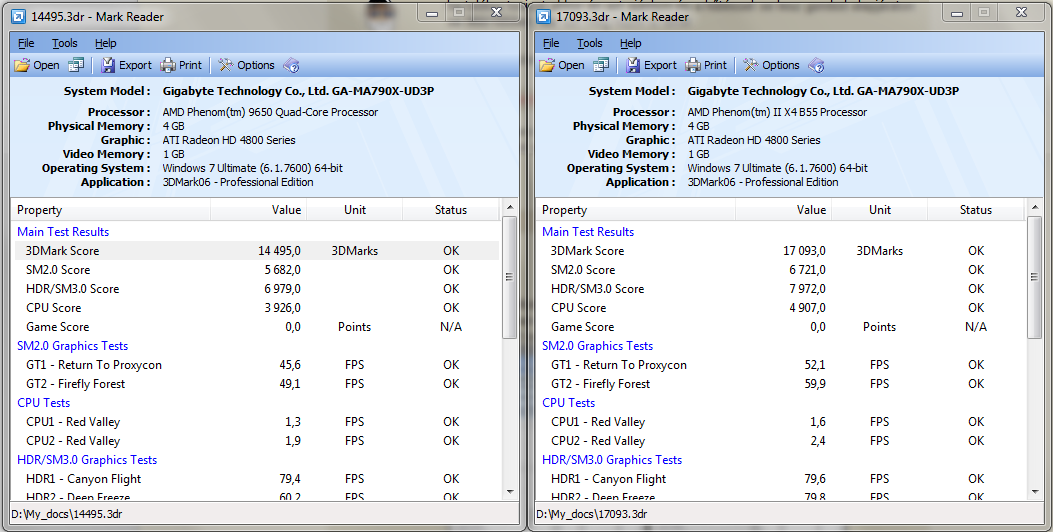Open a file in 17093.3dr window
This screenshot has height=532, width=1053.
[562, 65]
